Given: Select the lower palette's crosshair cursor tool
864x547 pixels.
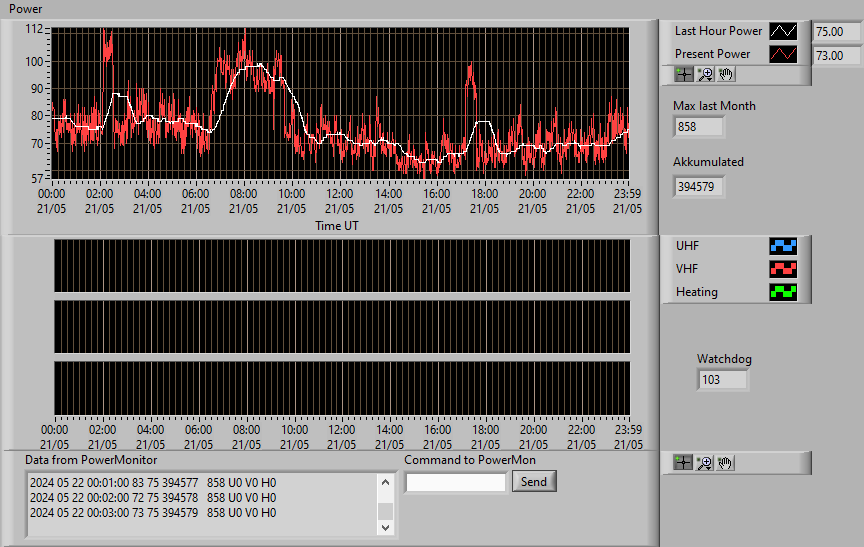Looking at the screenshot, I should [683, 463].
